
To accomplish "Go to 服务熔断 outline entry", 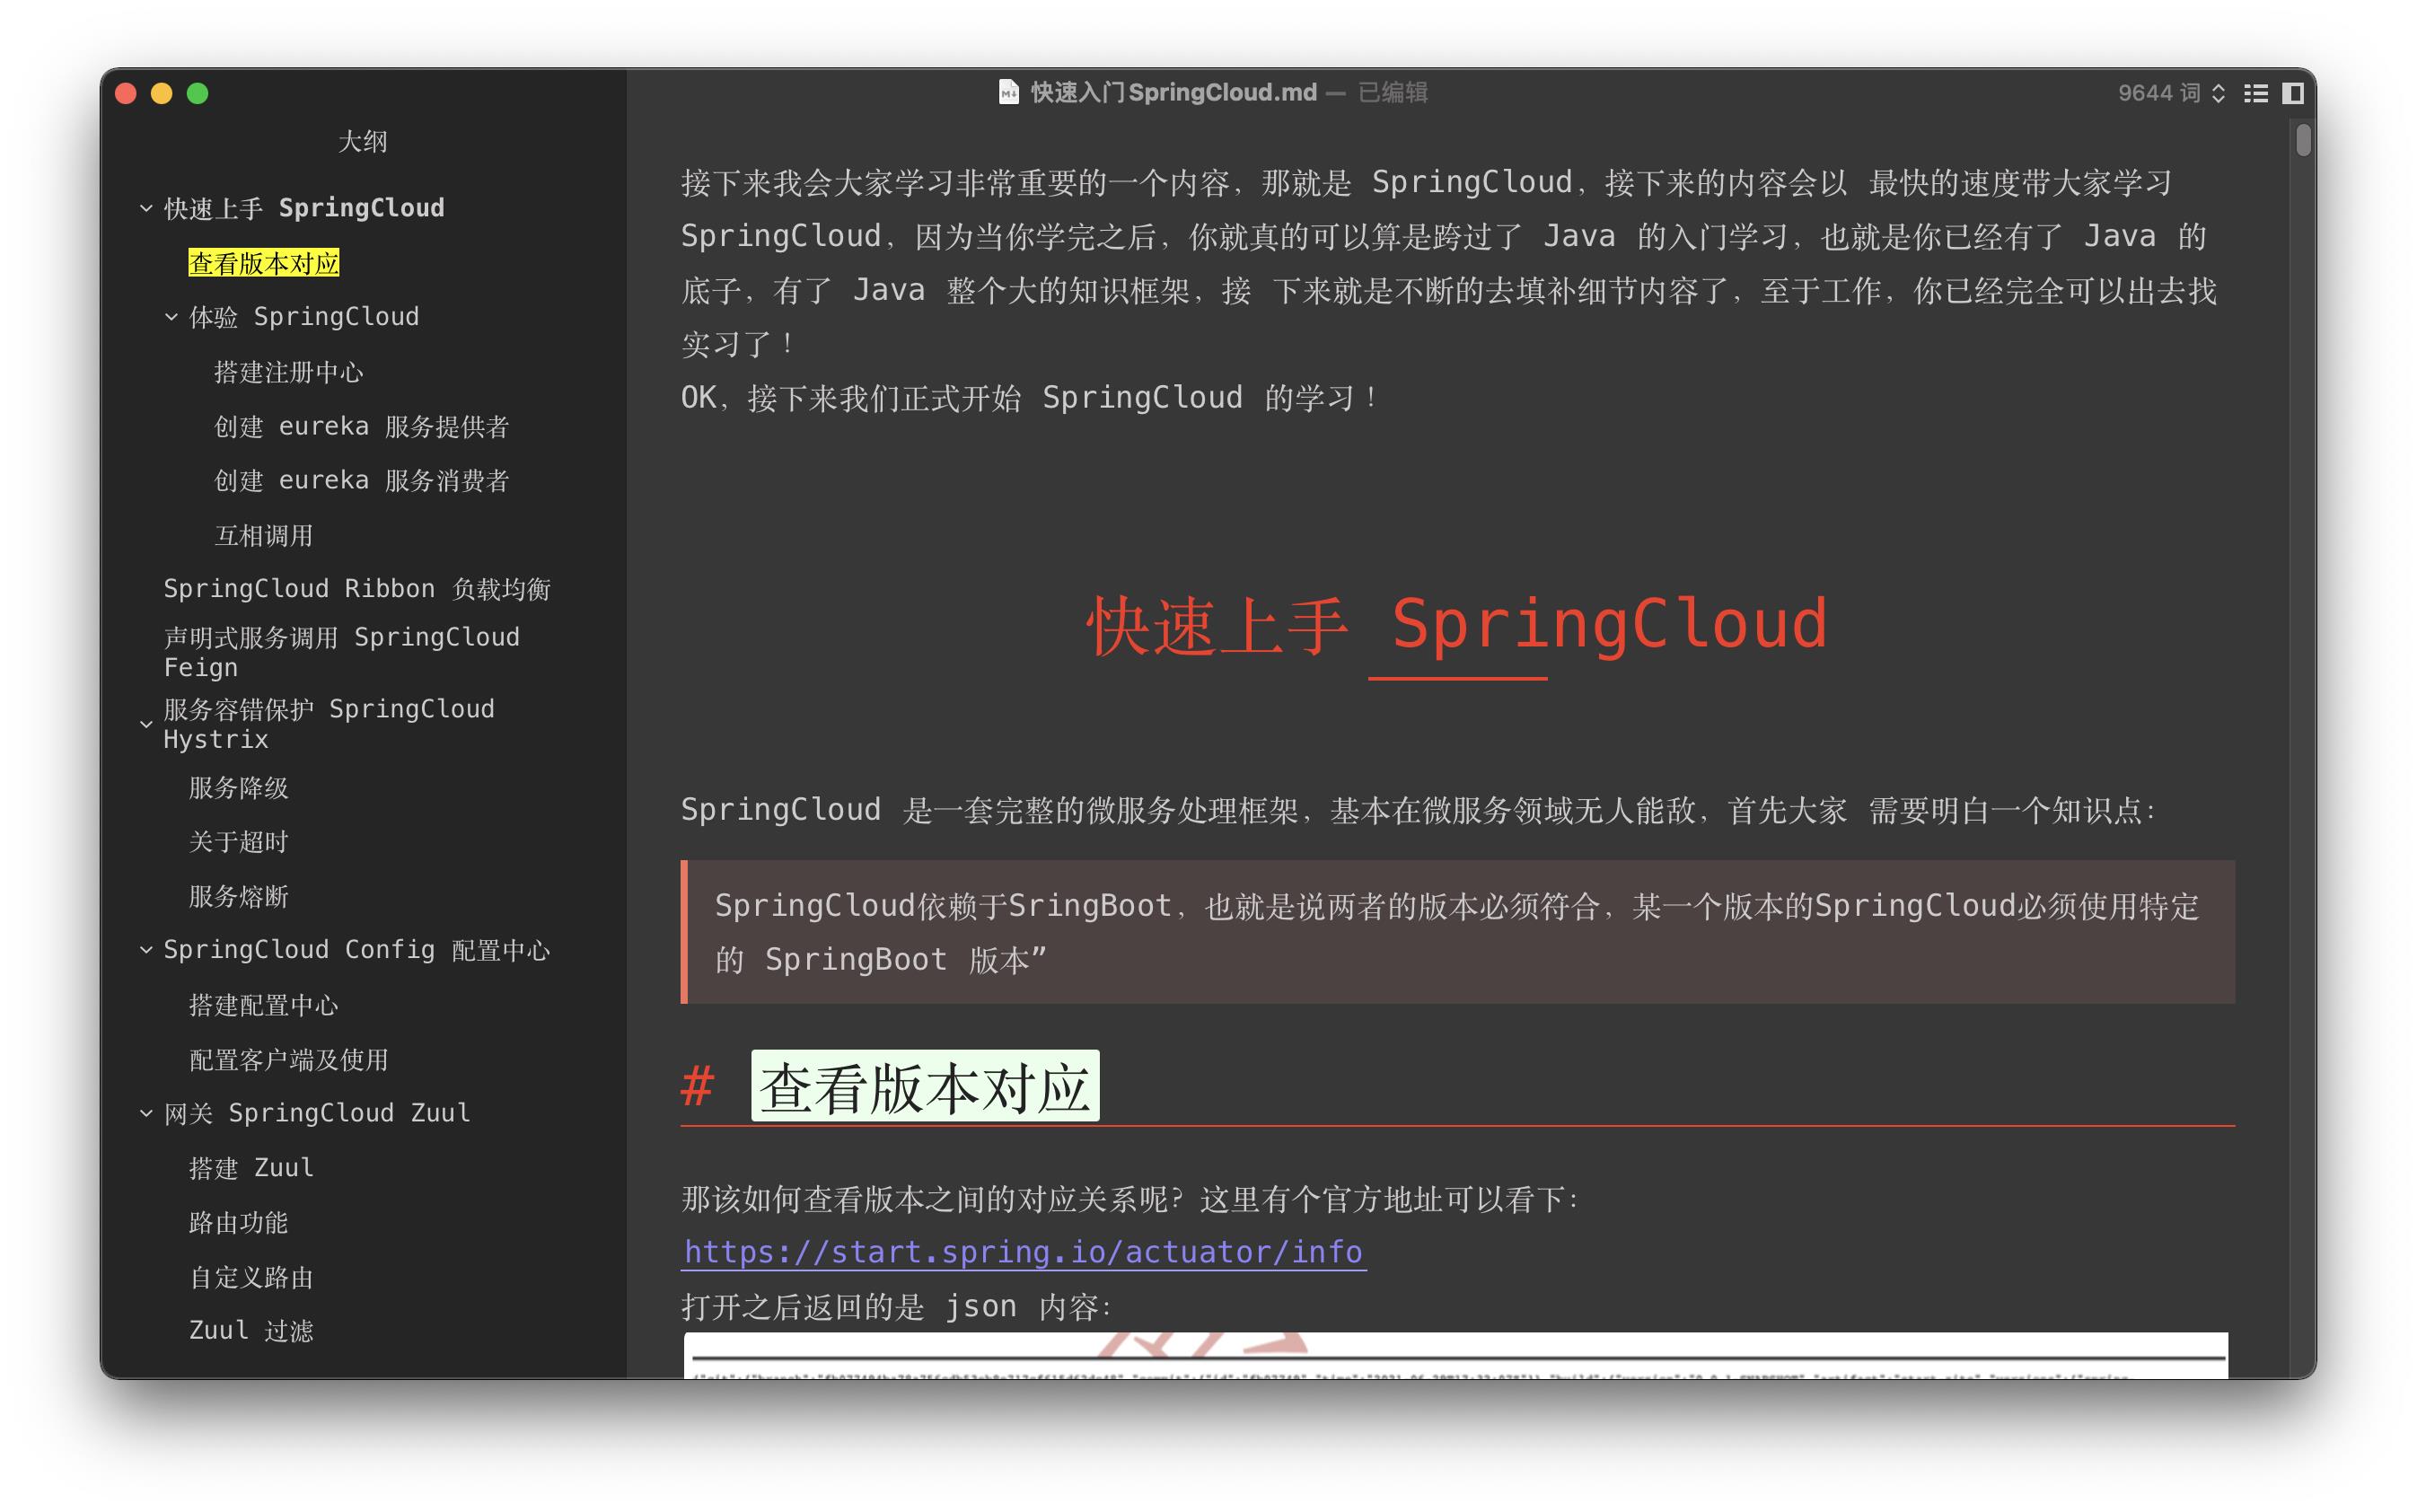I will pos(239,896).
